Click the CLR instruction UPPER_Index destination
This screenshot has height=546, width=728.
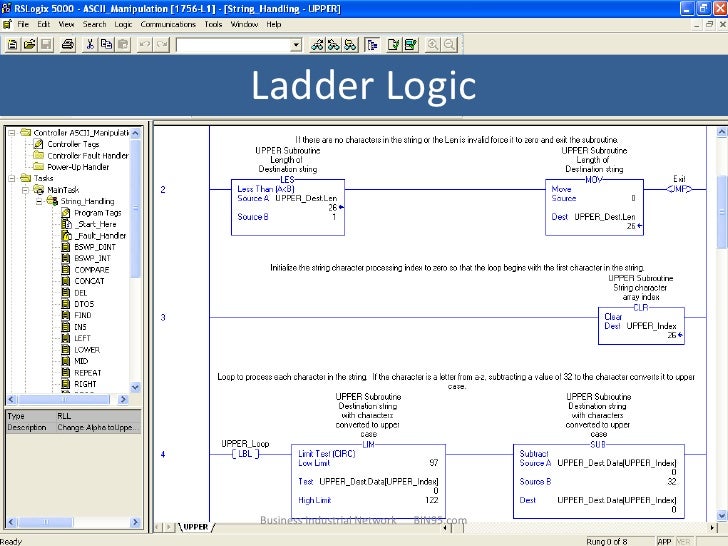(651, 326)
